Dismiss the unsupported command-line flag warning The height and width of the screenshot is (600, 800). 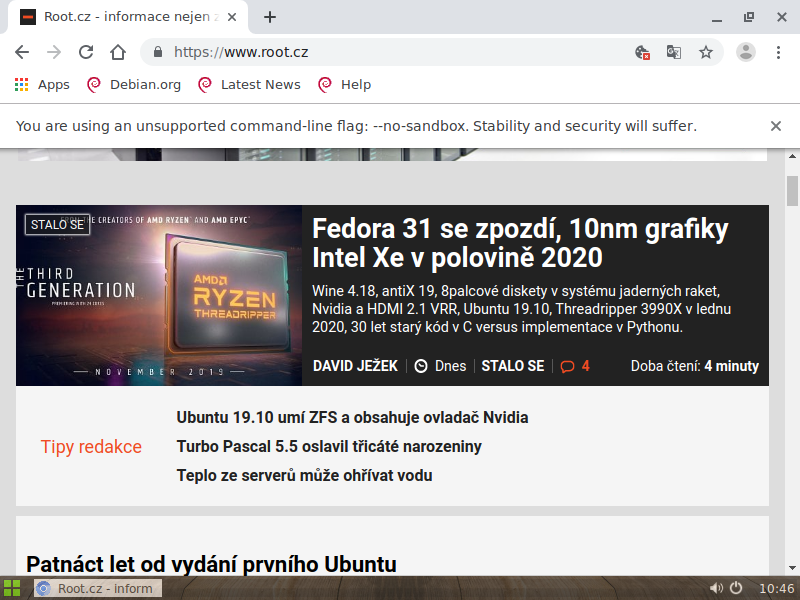(776, 126)
